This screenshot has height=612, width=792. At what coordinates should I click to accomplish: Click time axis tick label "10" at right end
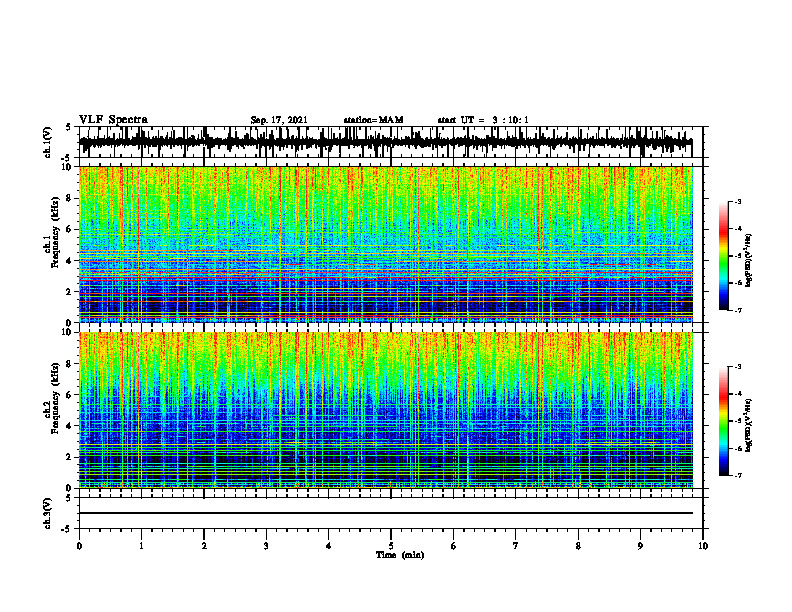point(703,546)
